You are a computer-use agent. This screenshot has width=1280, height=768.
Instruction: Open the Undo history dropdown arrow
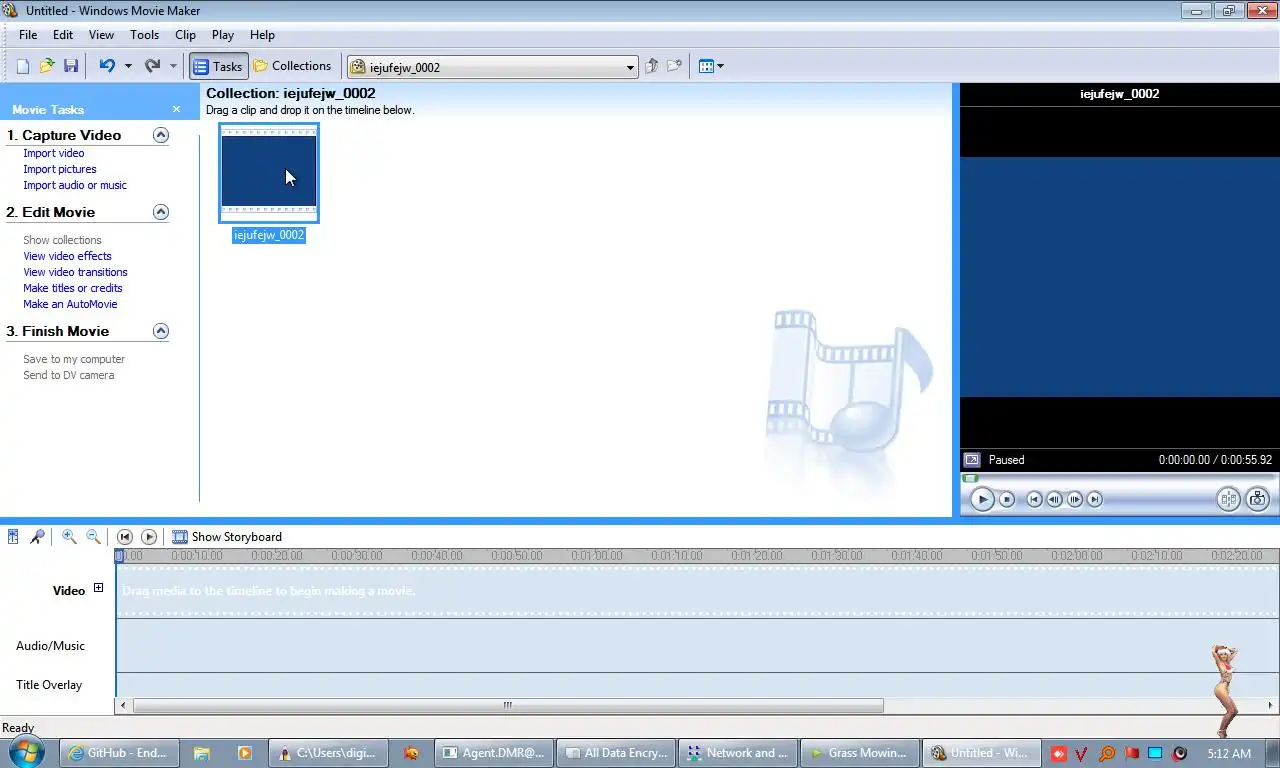pyautogui.click(x=128, y=66)
